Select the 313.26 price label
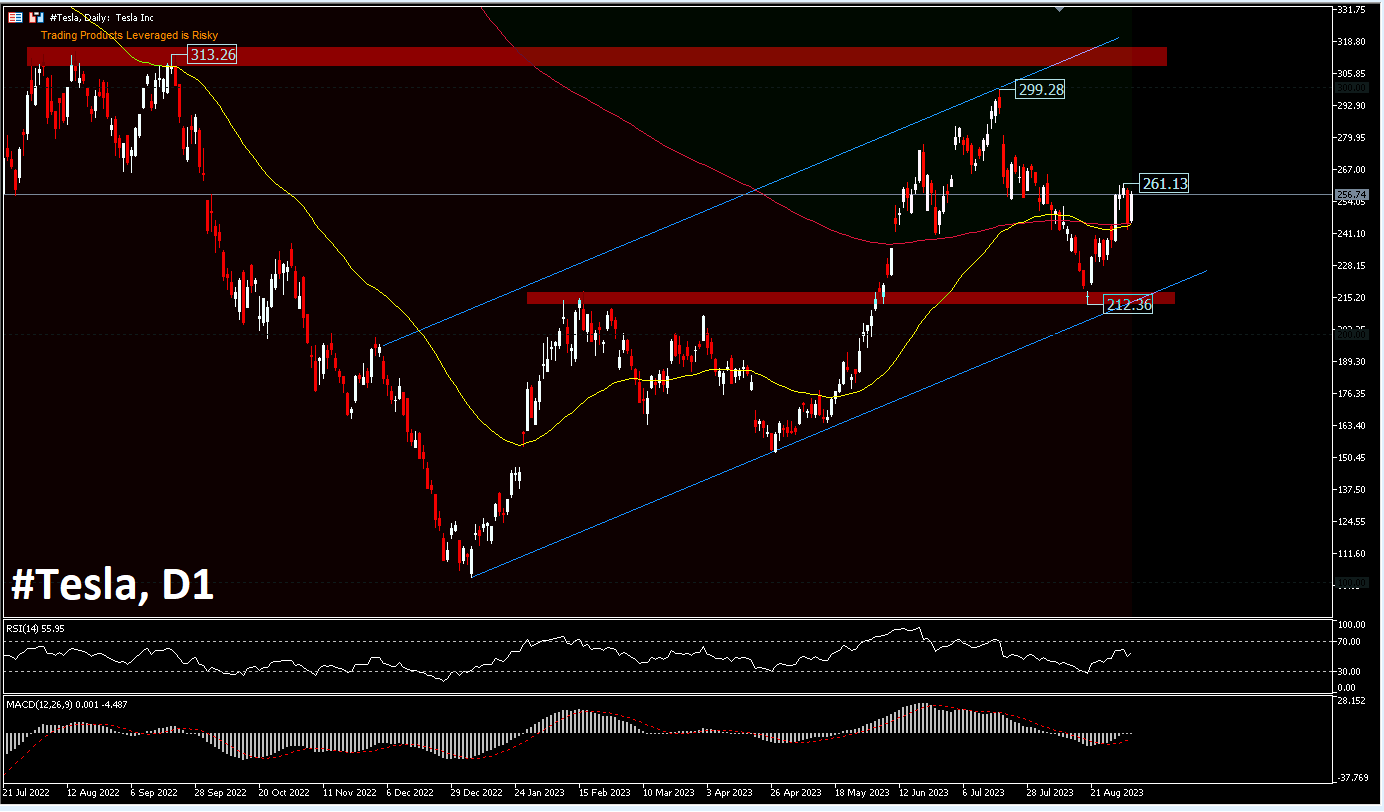1384x812 pixels. [x=212, y=55]
